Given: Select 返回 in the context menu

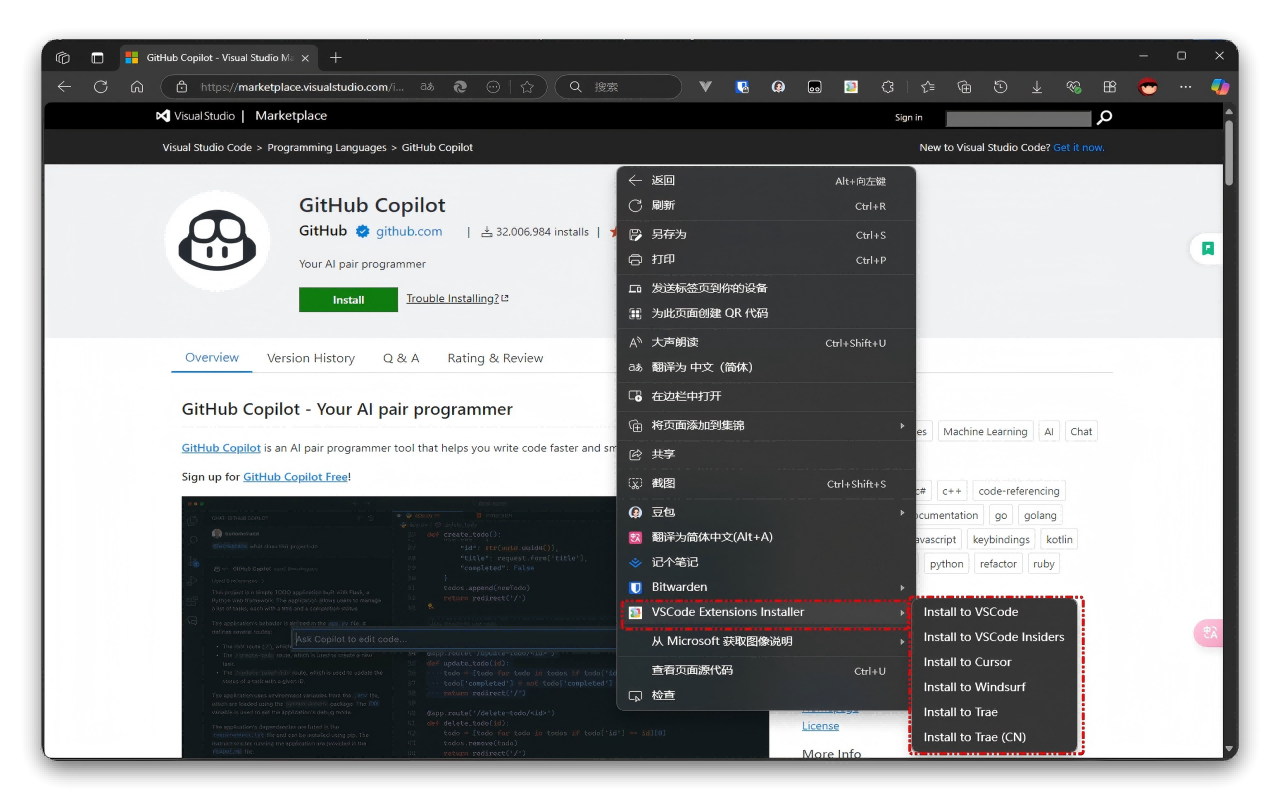Looking at the screenshot, I should 766,181.
